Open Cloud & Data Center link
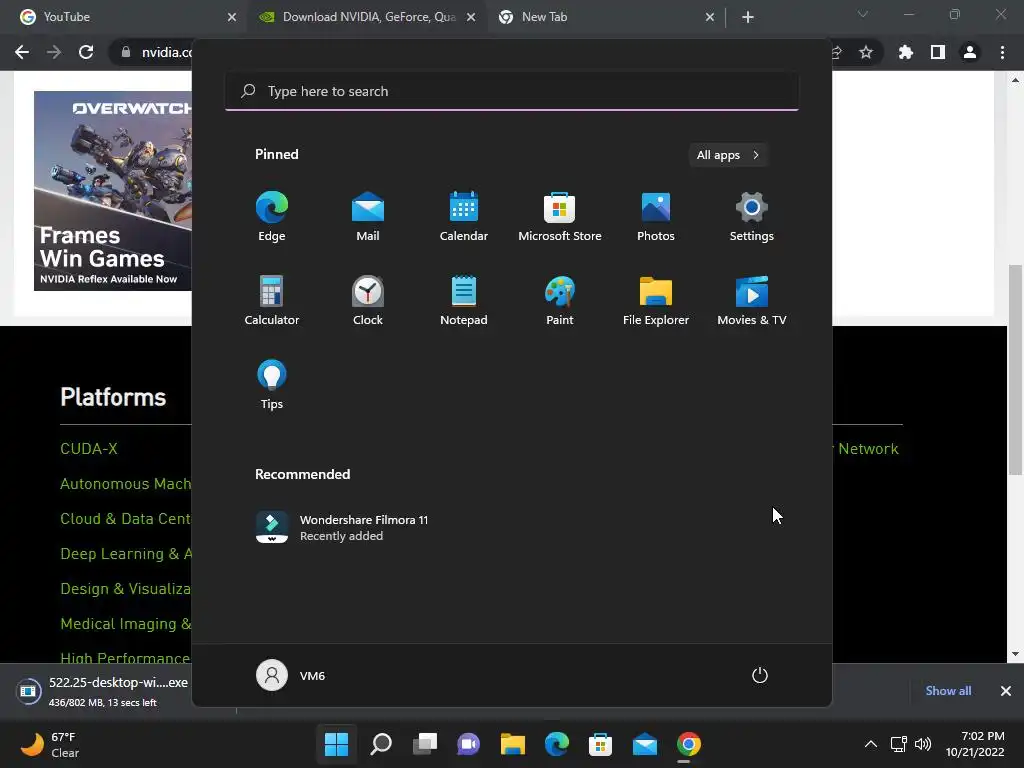 pos(125,519)
